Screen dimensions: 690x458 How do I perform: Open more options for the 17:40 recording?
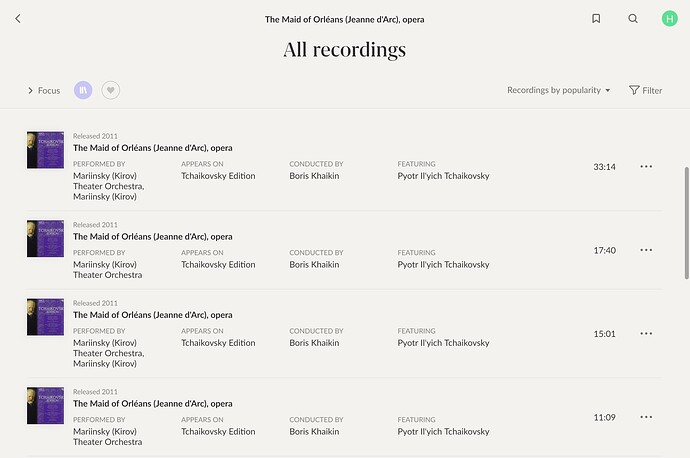[646, 250]
